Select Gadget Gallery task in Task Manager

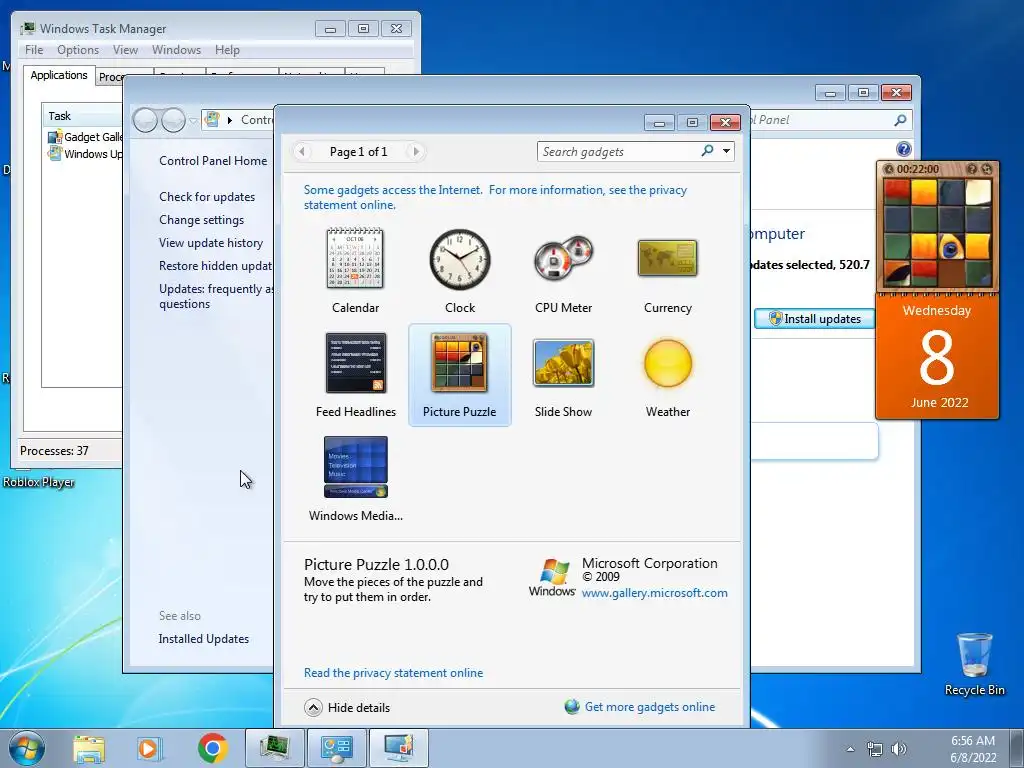(x=85, y=136)
